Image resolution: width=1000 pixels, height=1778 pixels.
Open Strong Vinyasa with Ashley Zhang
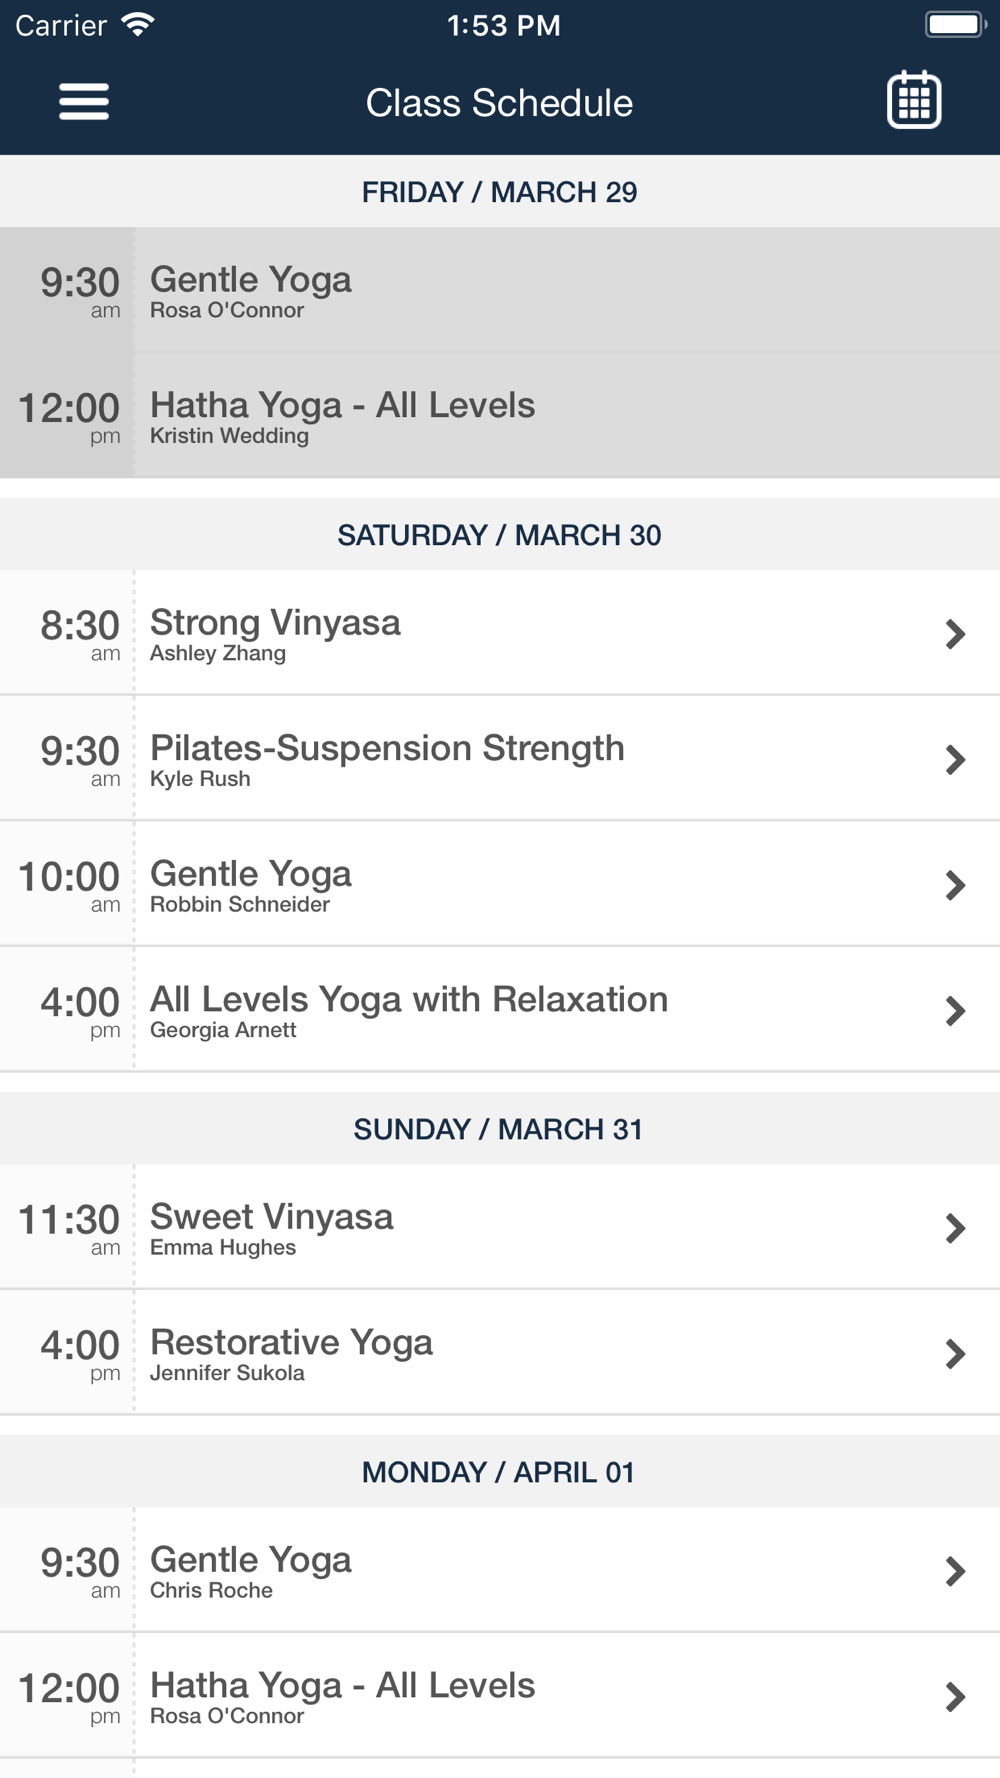(x=500, y=633)
